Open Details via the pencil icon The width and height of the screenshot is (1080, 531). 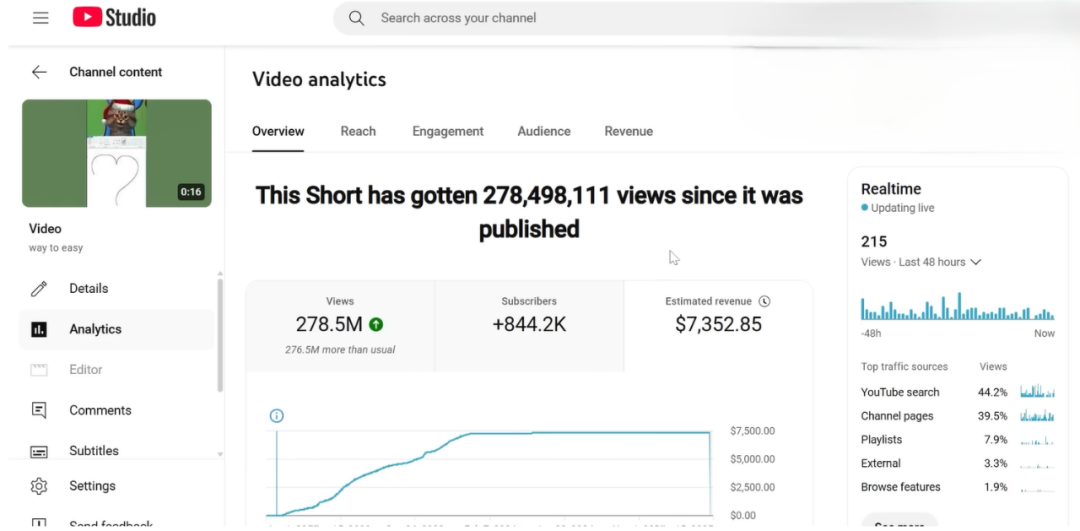[39, 289]
